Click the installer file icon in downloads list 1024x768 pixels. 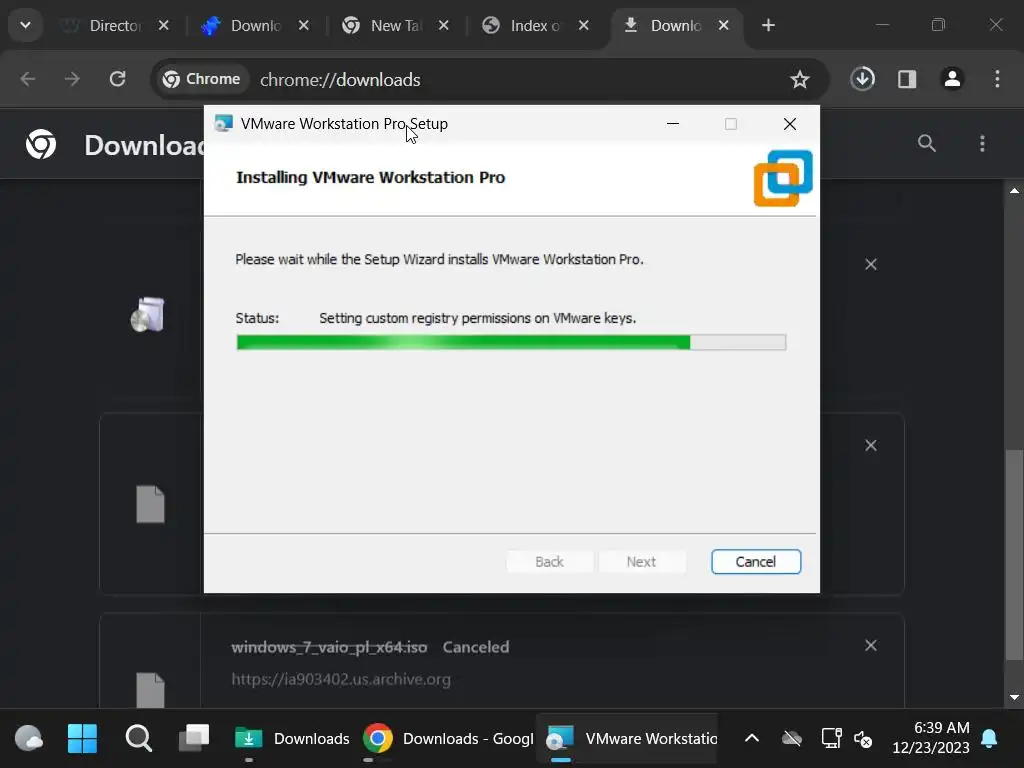[148, 314]
